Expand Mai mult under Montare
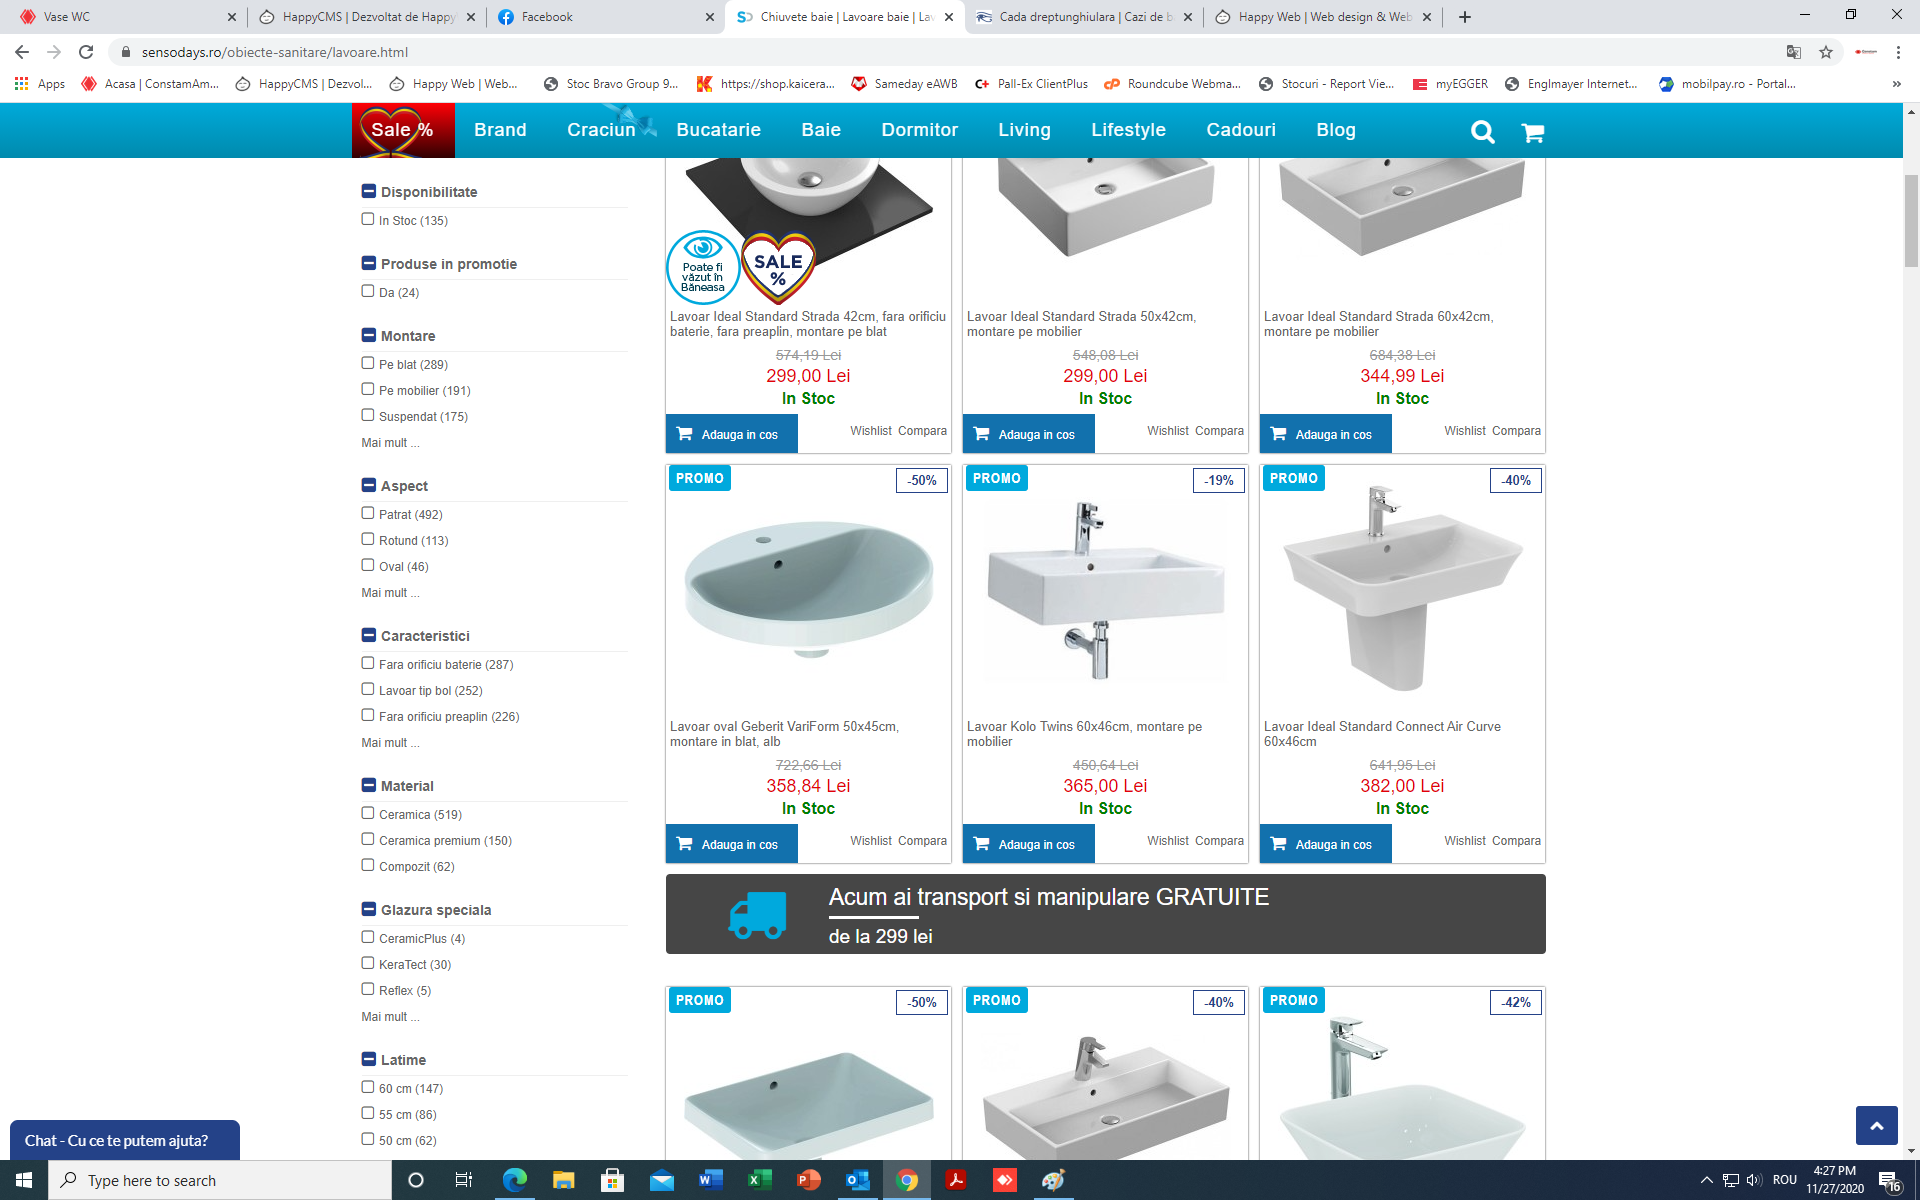 pyautogui.click(x=390, y=443)
